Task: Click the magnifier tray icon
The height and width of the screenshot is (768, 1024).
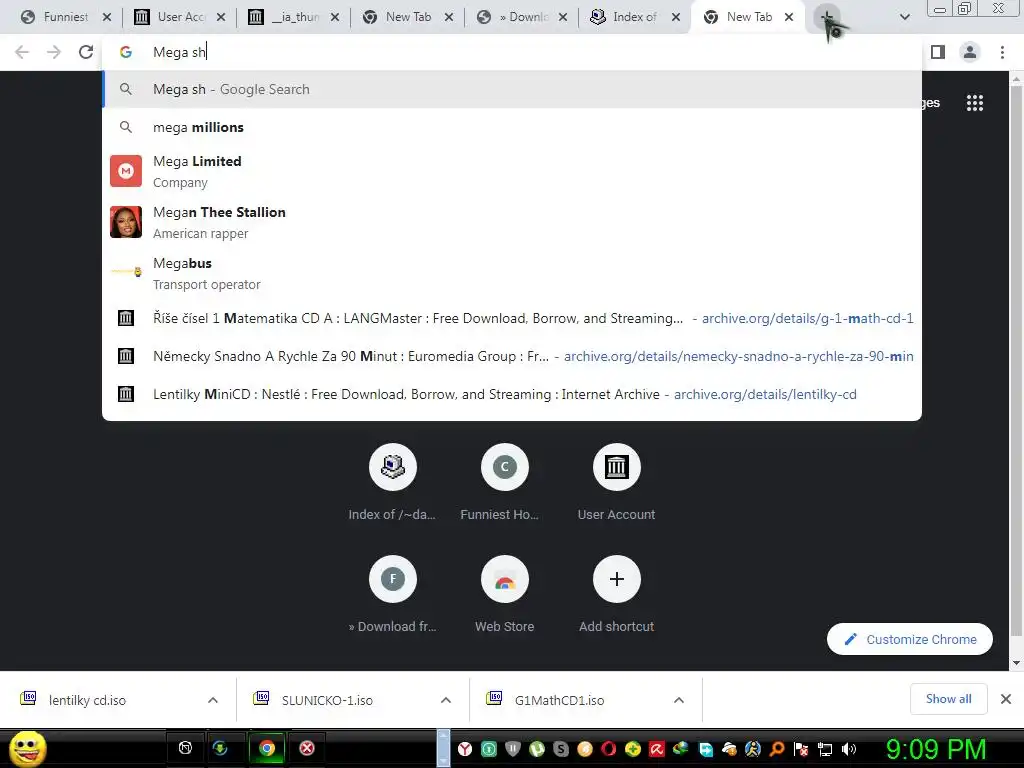Action: coord(777,749)
